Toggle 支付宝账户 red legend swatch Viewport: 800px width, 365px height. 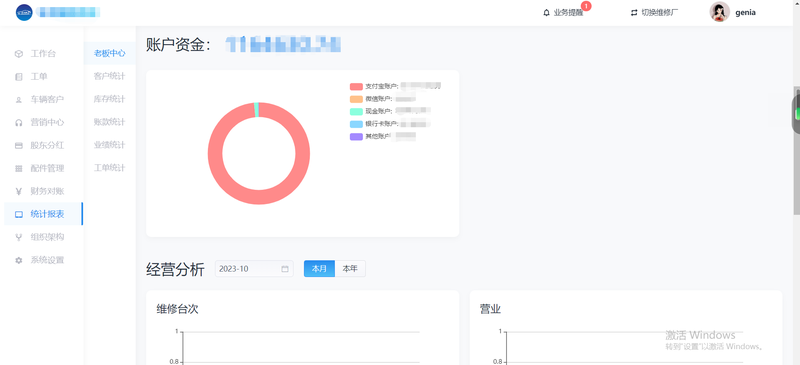tap(356, 86)
